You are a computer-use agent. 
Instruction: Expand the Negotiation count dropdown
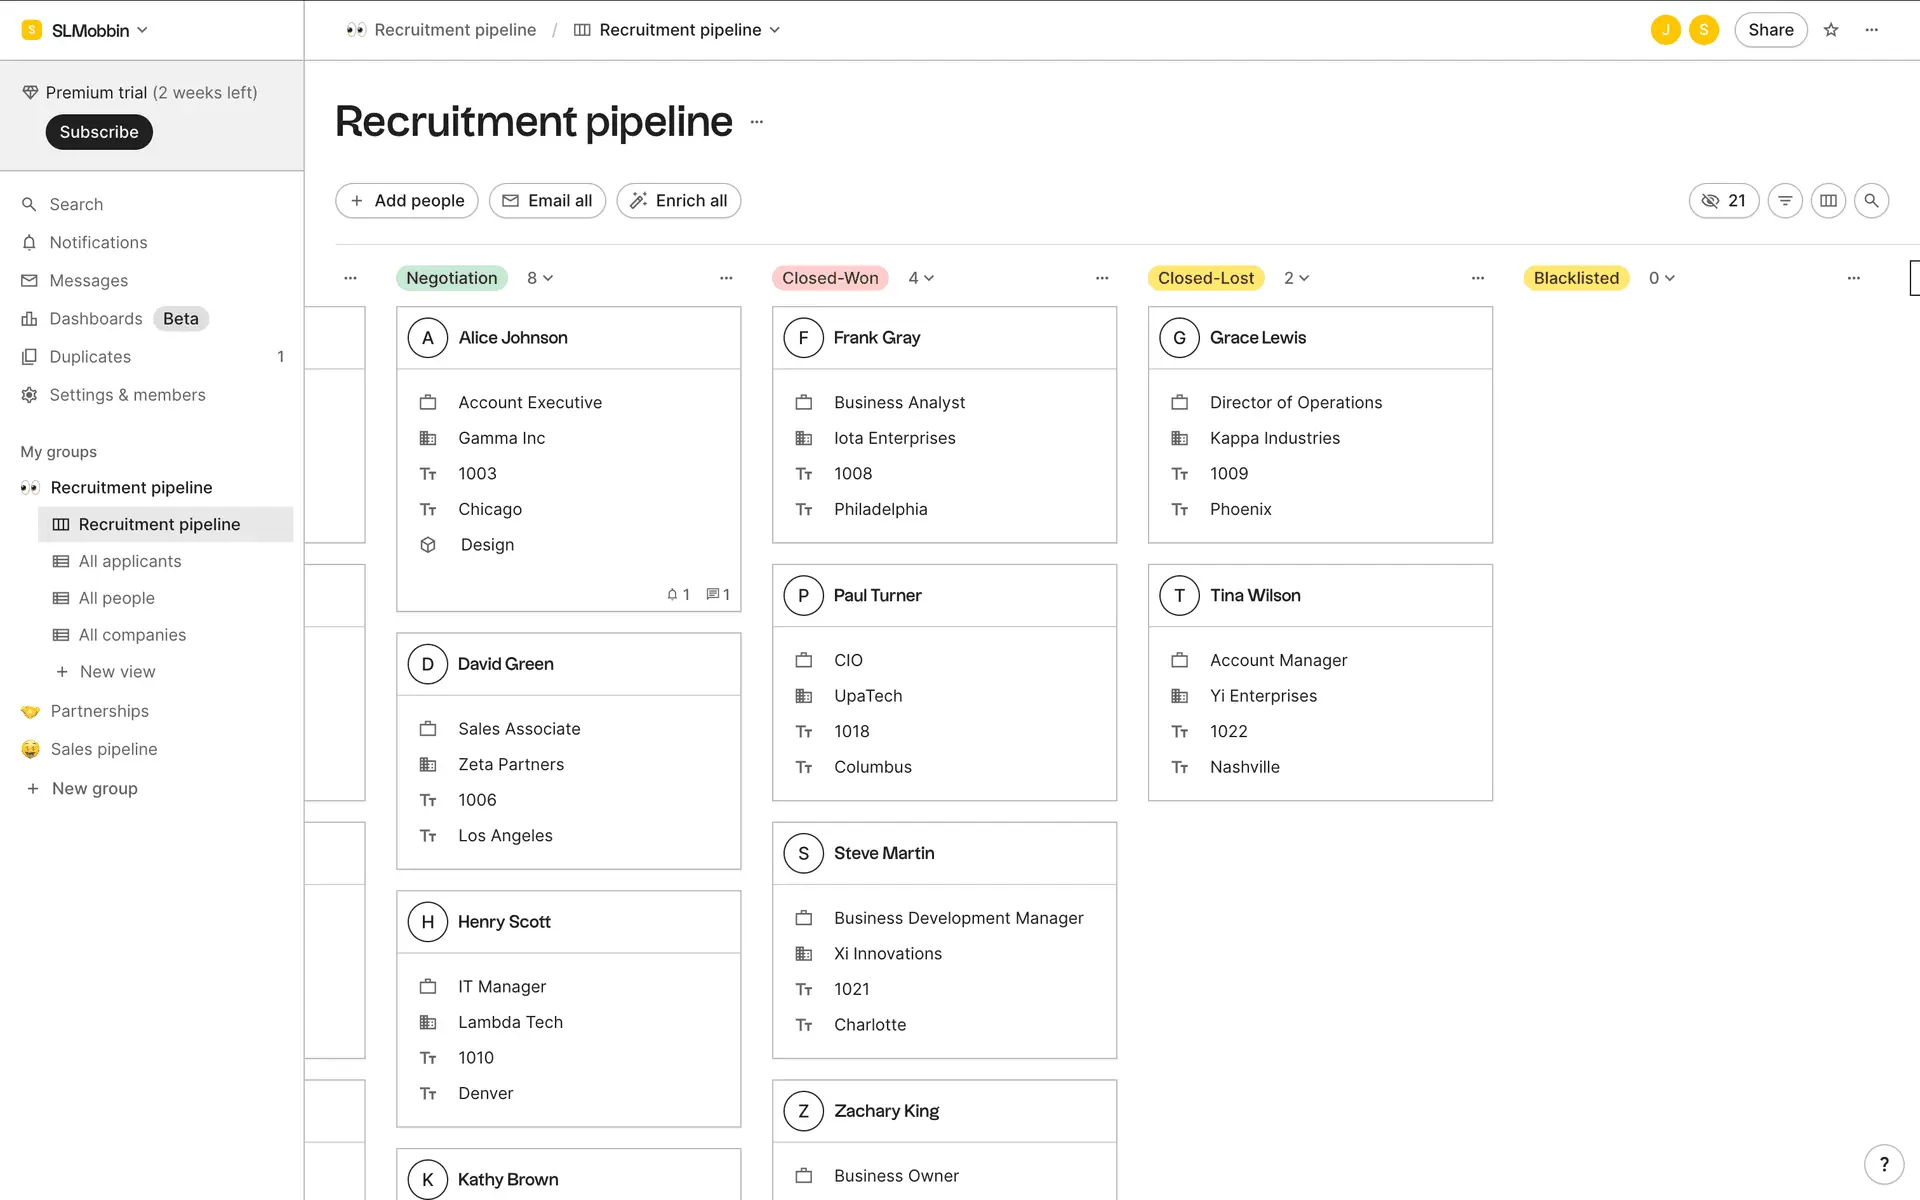(540, 278)
